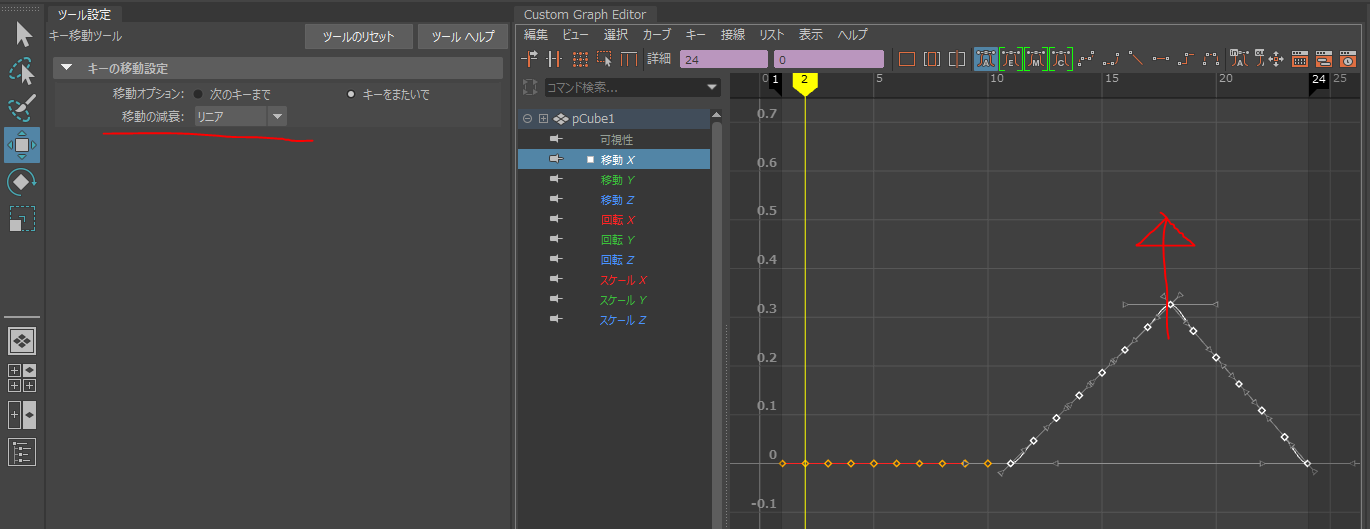Open 接線 menu in Graph Editor

[x=733, y=34]
